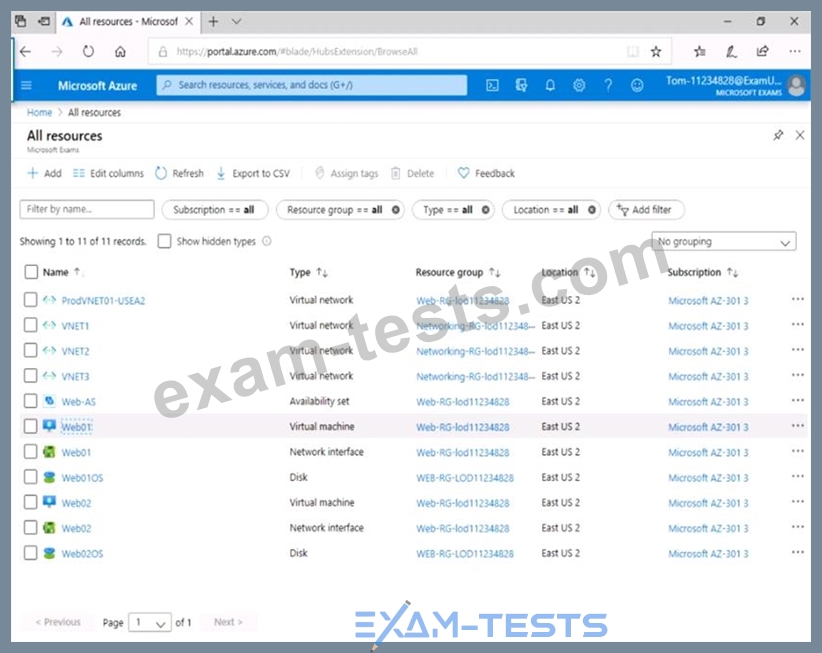Select the Web02OS row checkbox
This screenshot has height=653, width=822.
point(30,553)
